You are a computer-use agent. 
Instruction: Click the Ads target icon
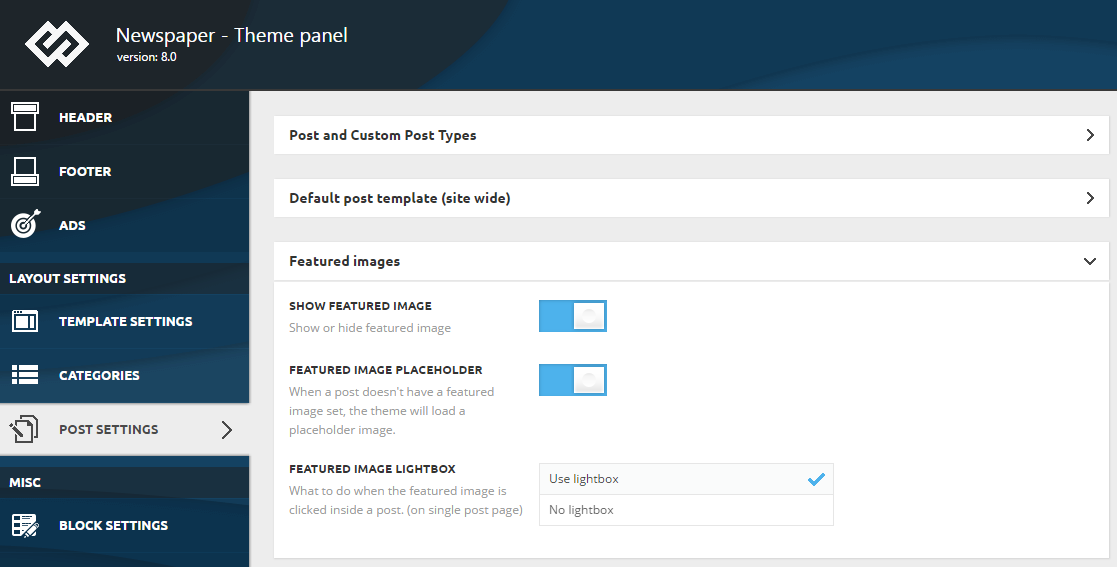click(x=26, y=224)
